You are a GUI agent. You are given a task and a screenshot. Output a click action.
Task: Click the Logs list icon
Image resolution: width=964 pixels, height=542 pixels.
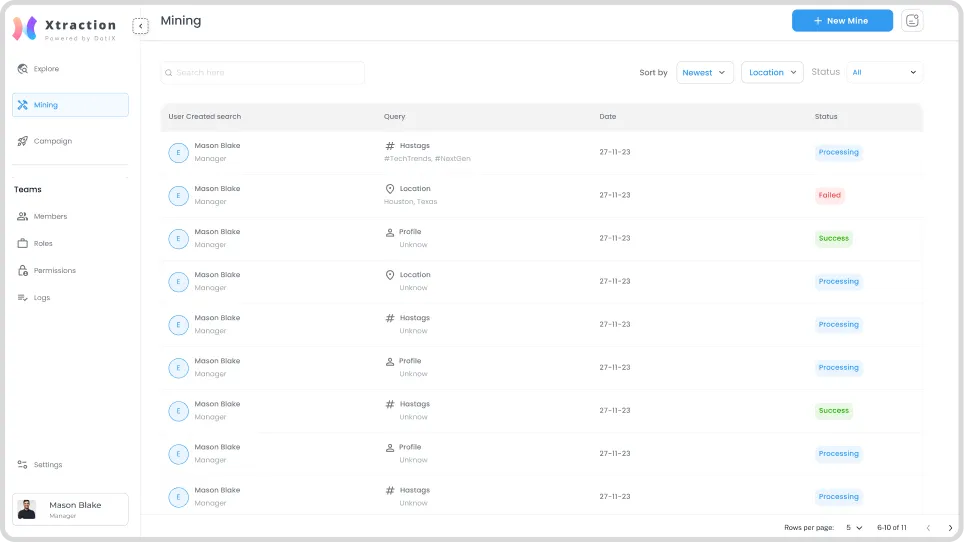[x=23, y=297]
